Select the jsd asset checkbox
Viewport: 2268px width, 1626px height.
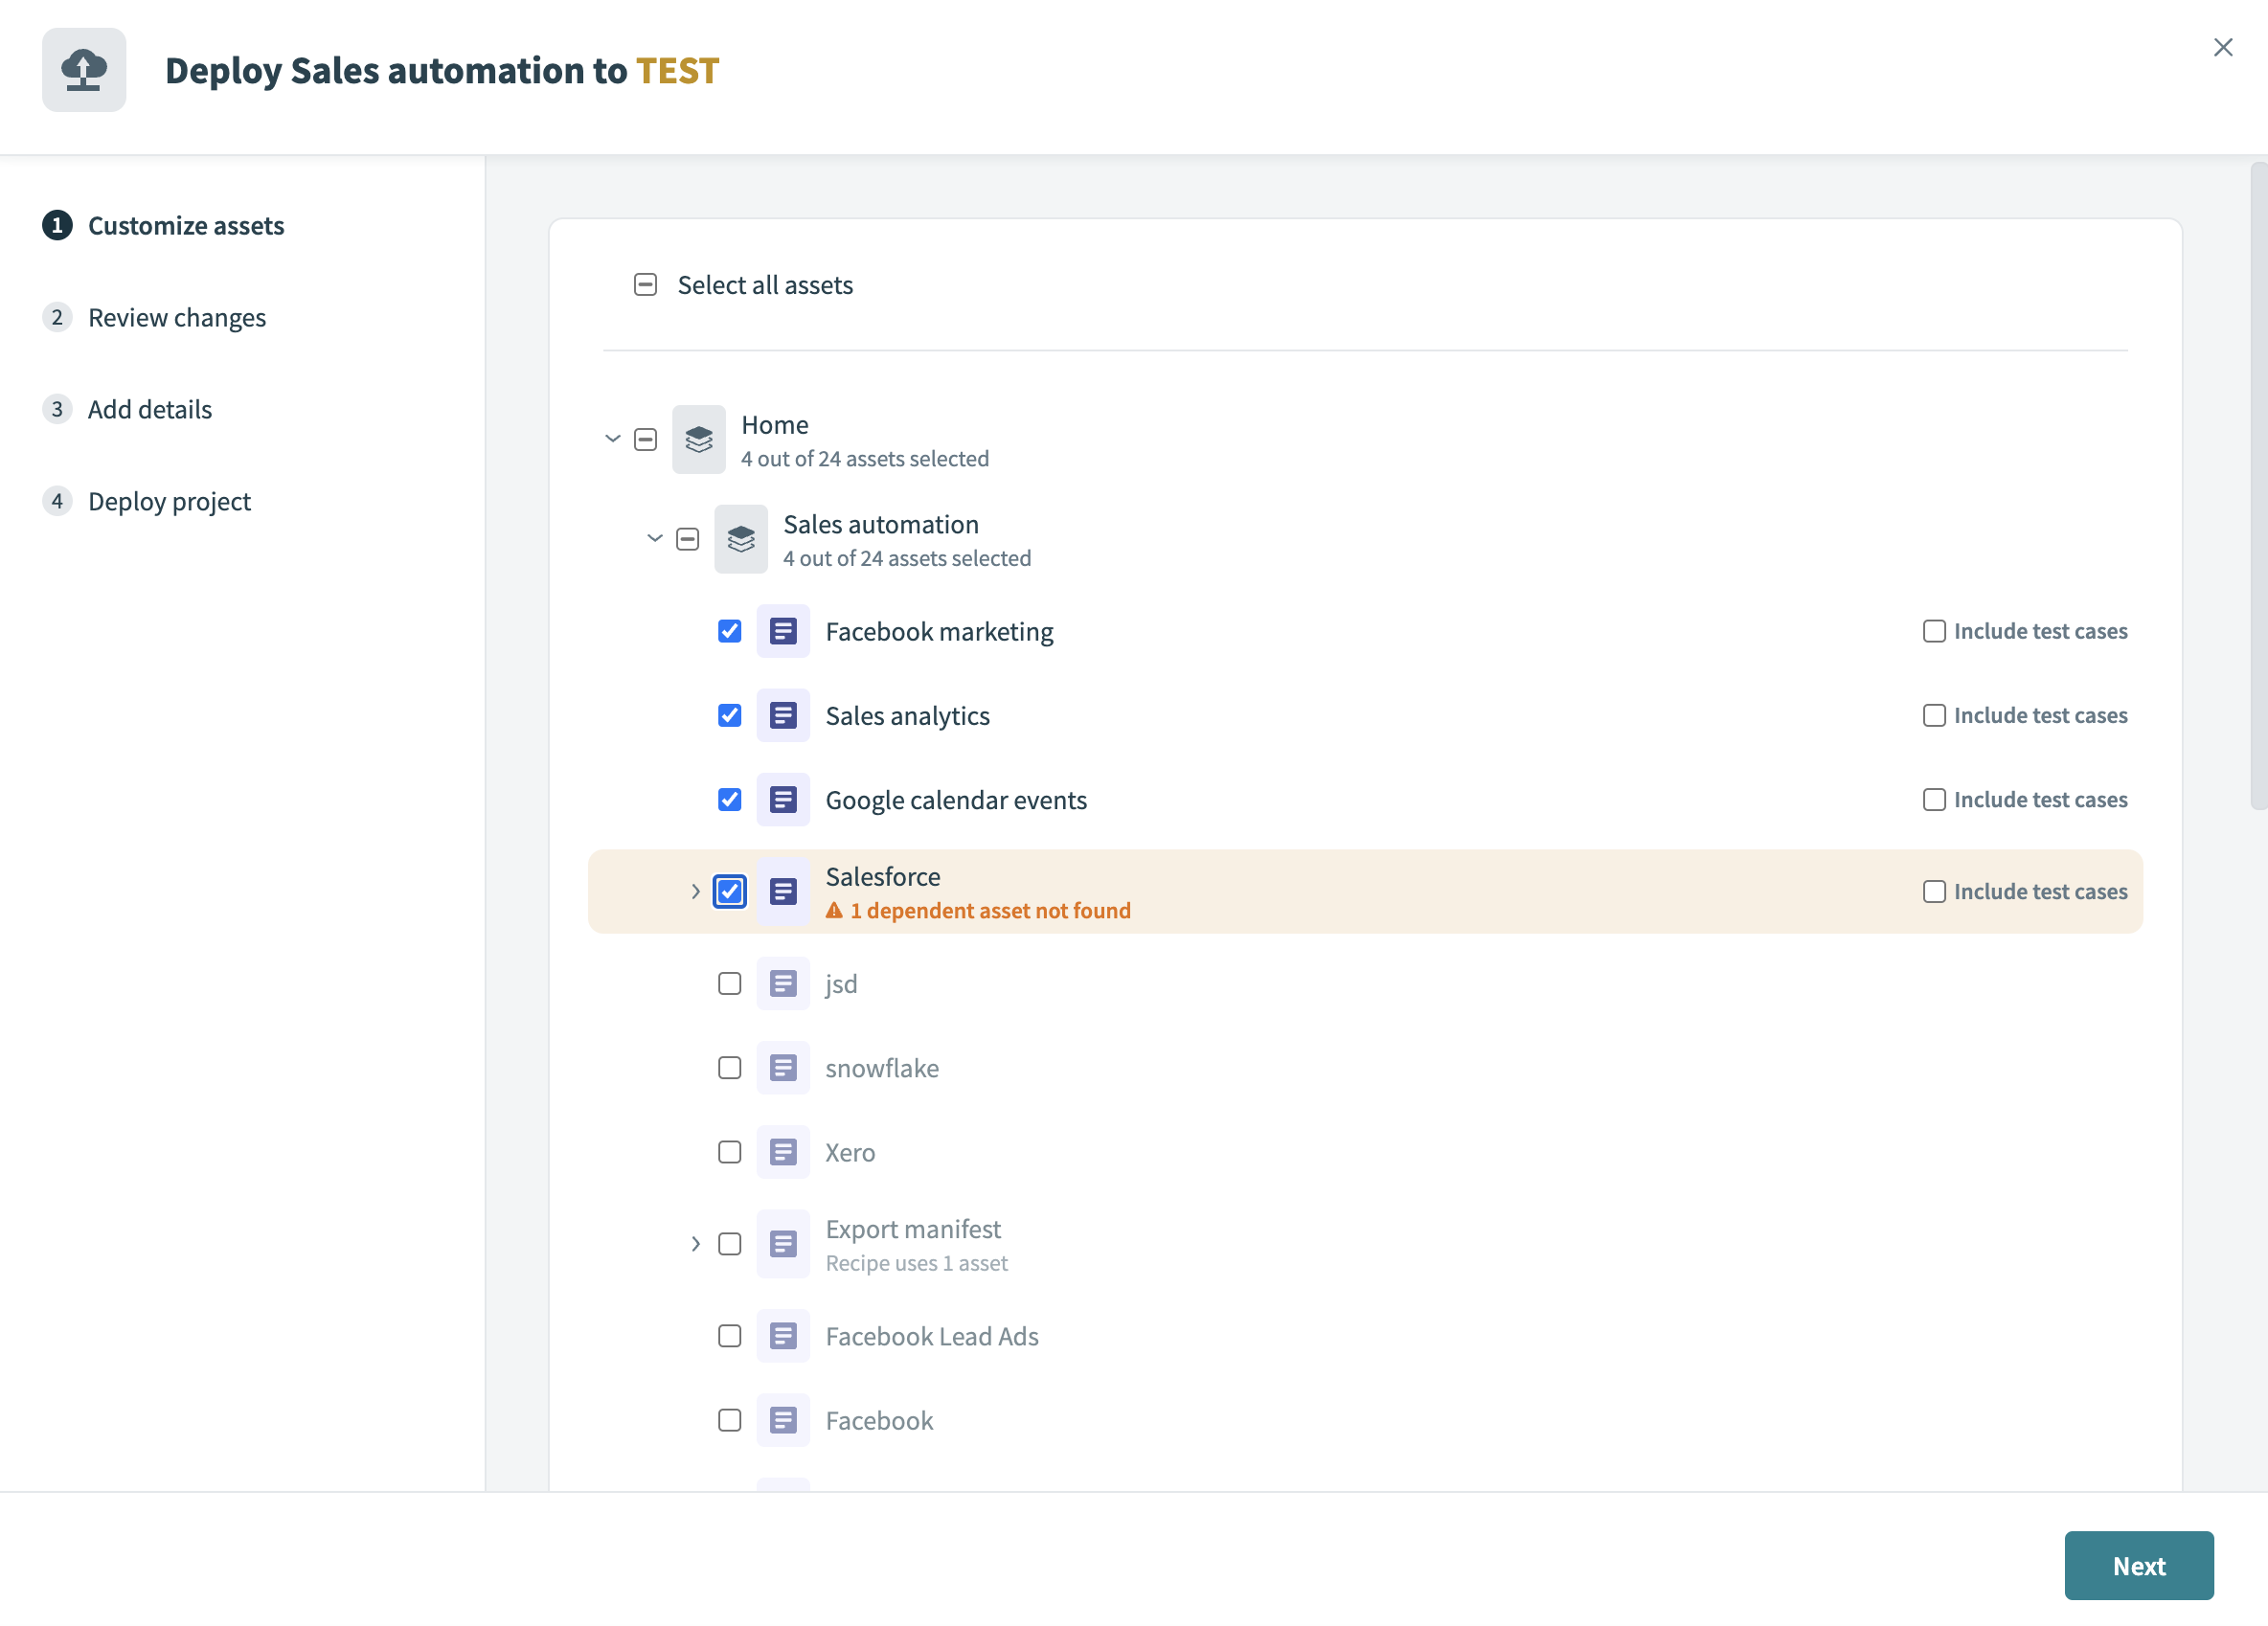coord(729,983)
